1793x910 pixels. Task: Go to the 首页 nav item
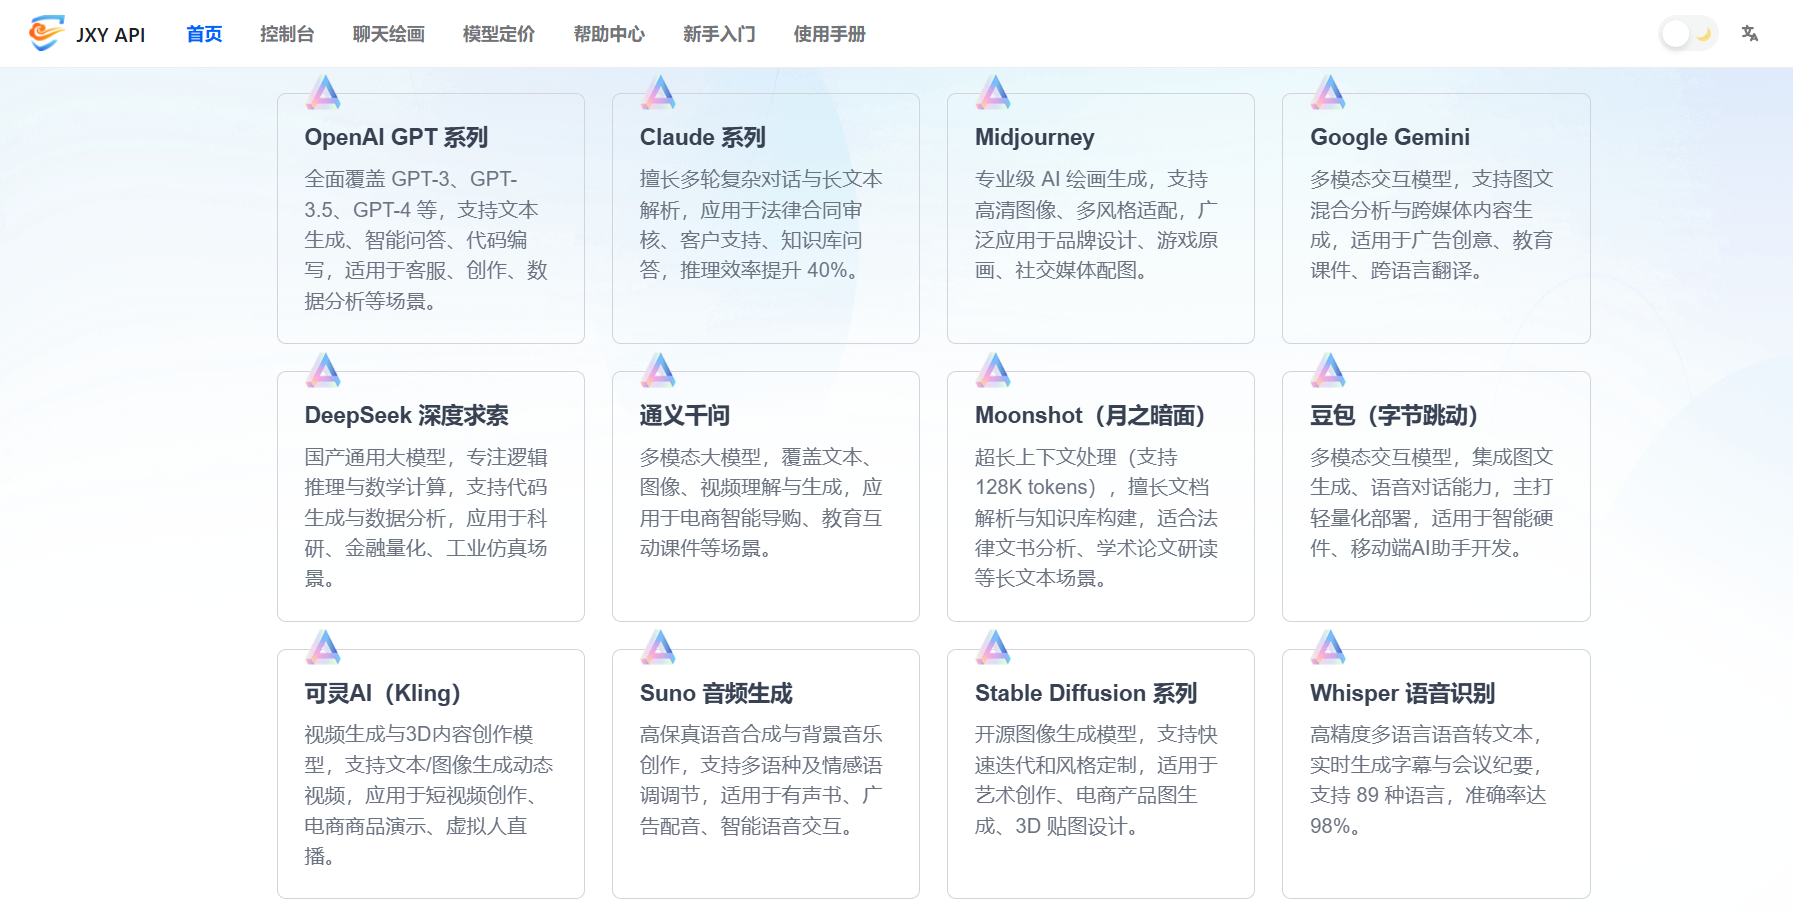point(204,34)
